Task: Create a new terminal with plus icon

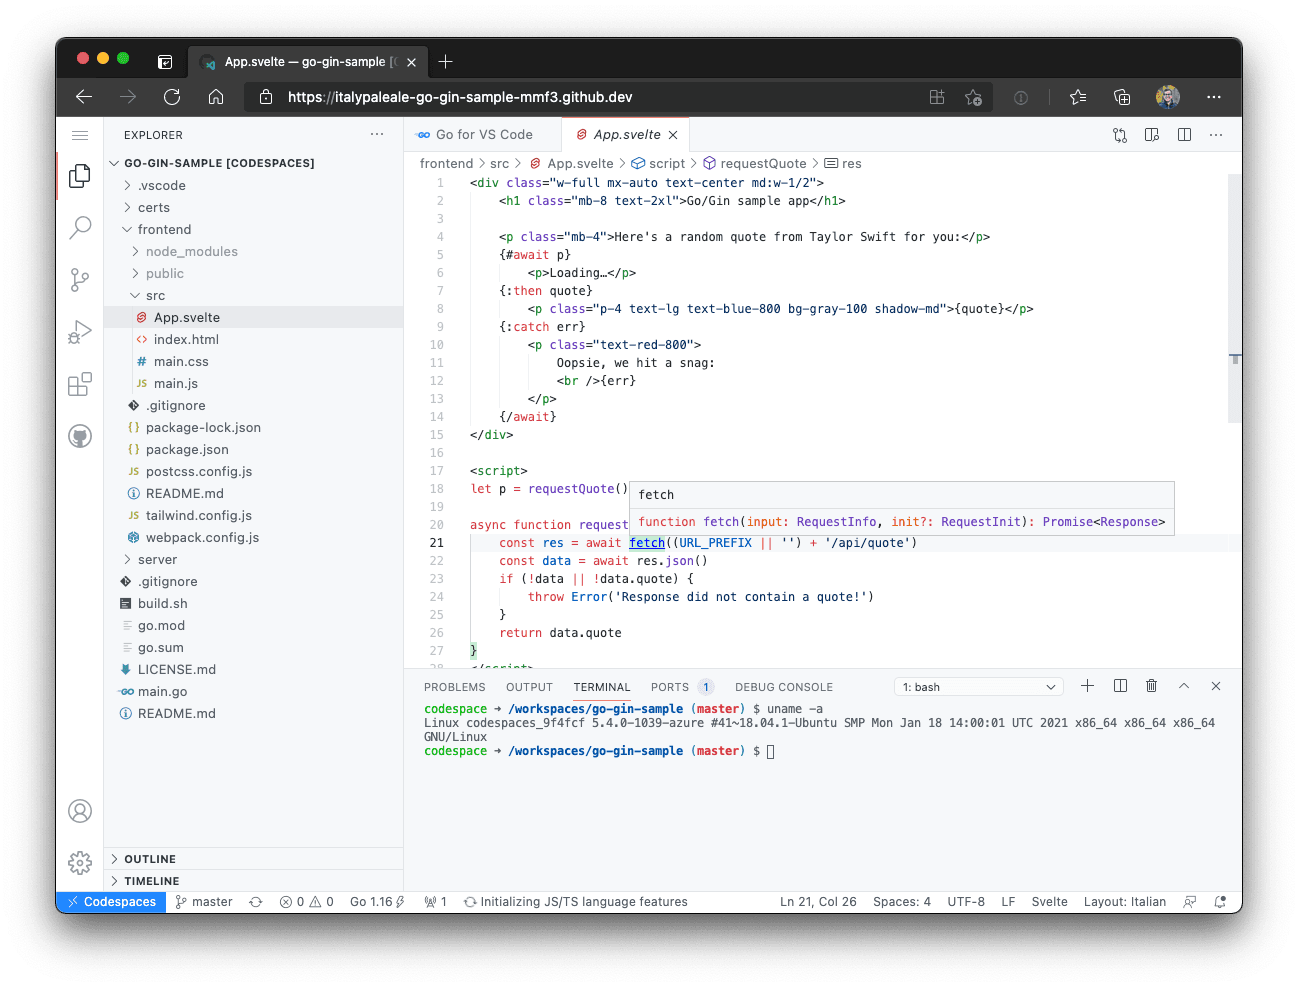Action: tap(1088, 686)
